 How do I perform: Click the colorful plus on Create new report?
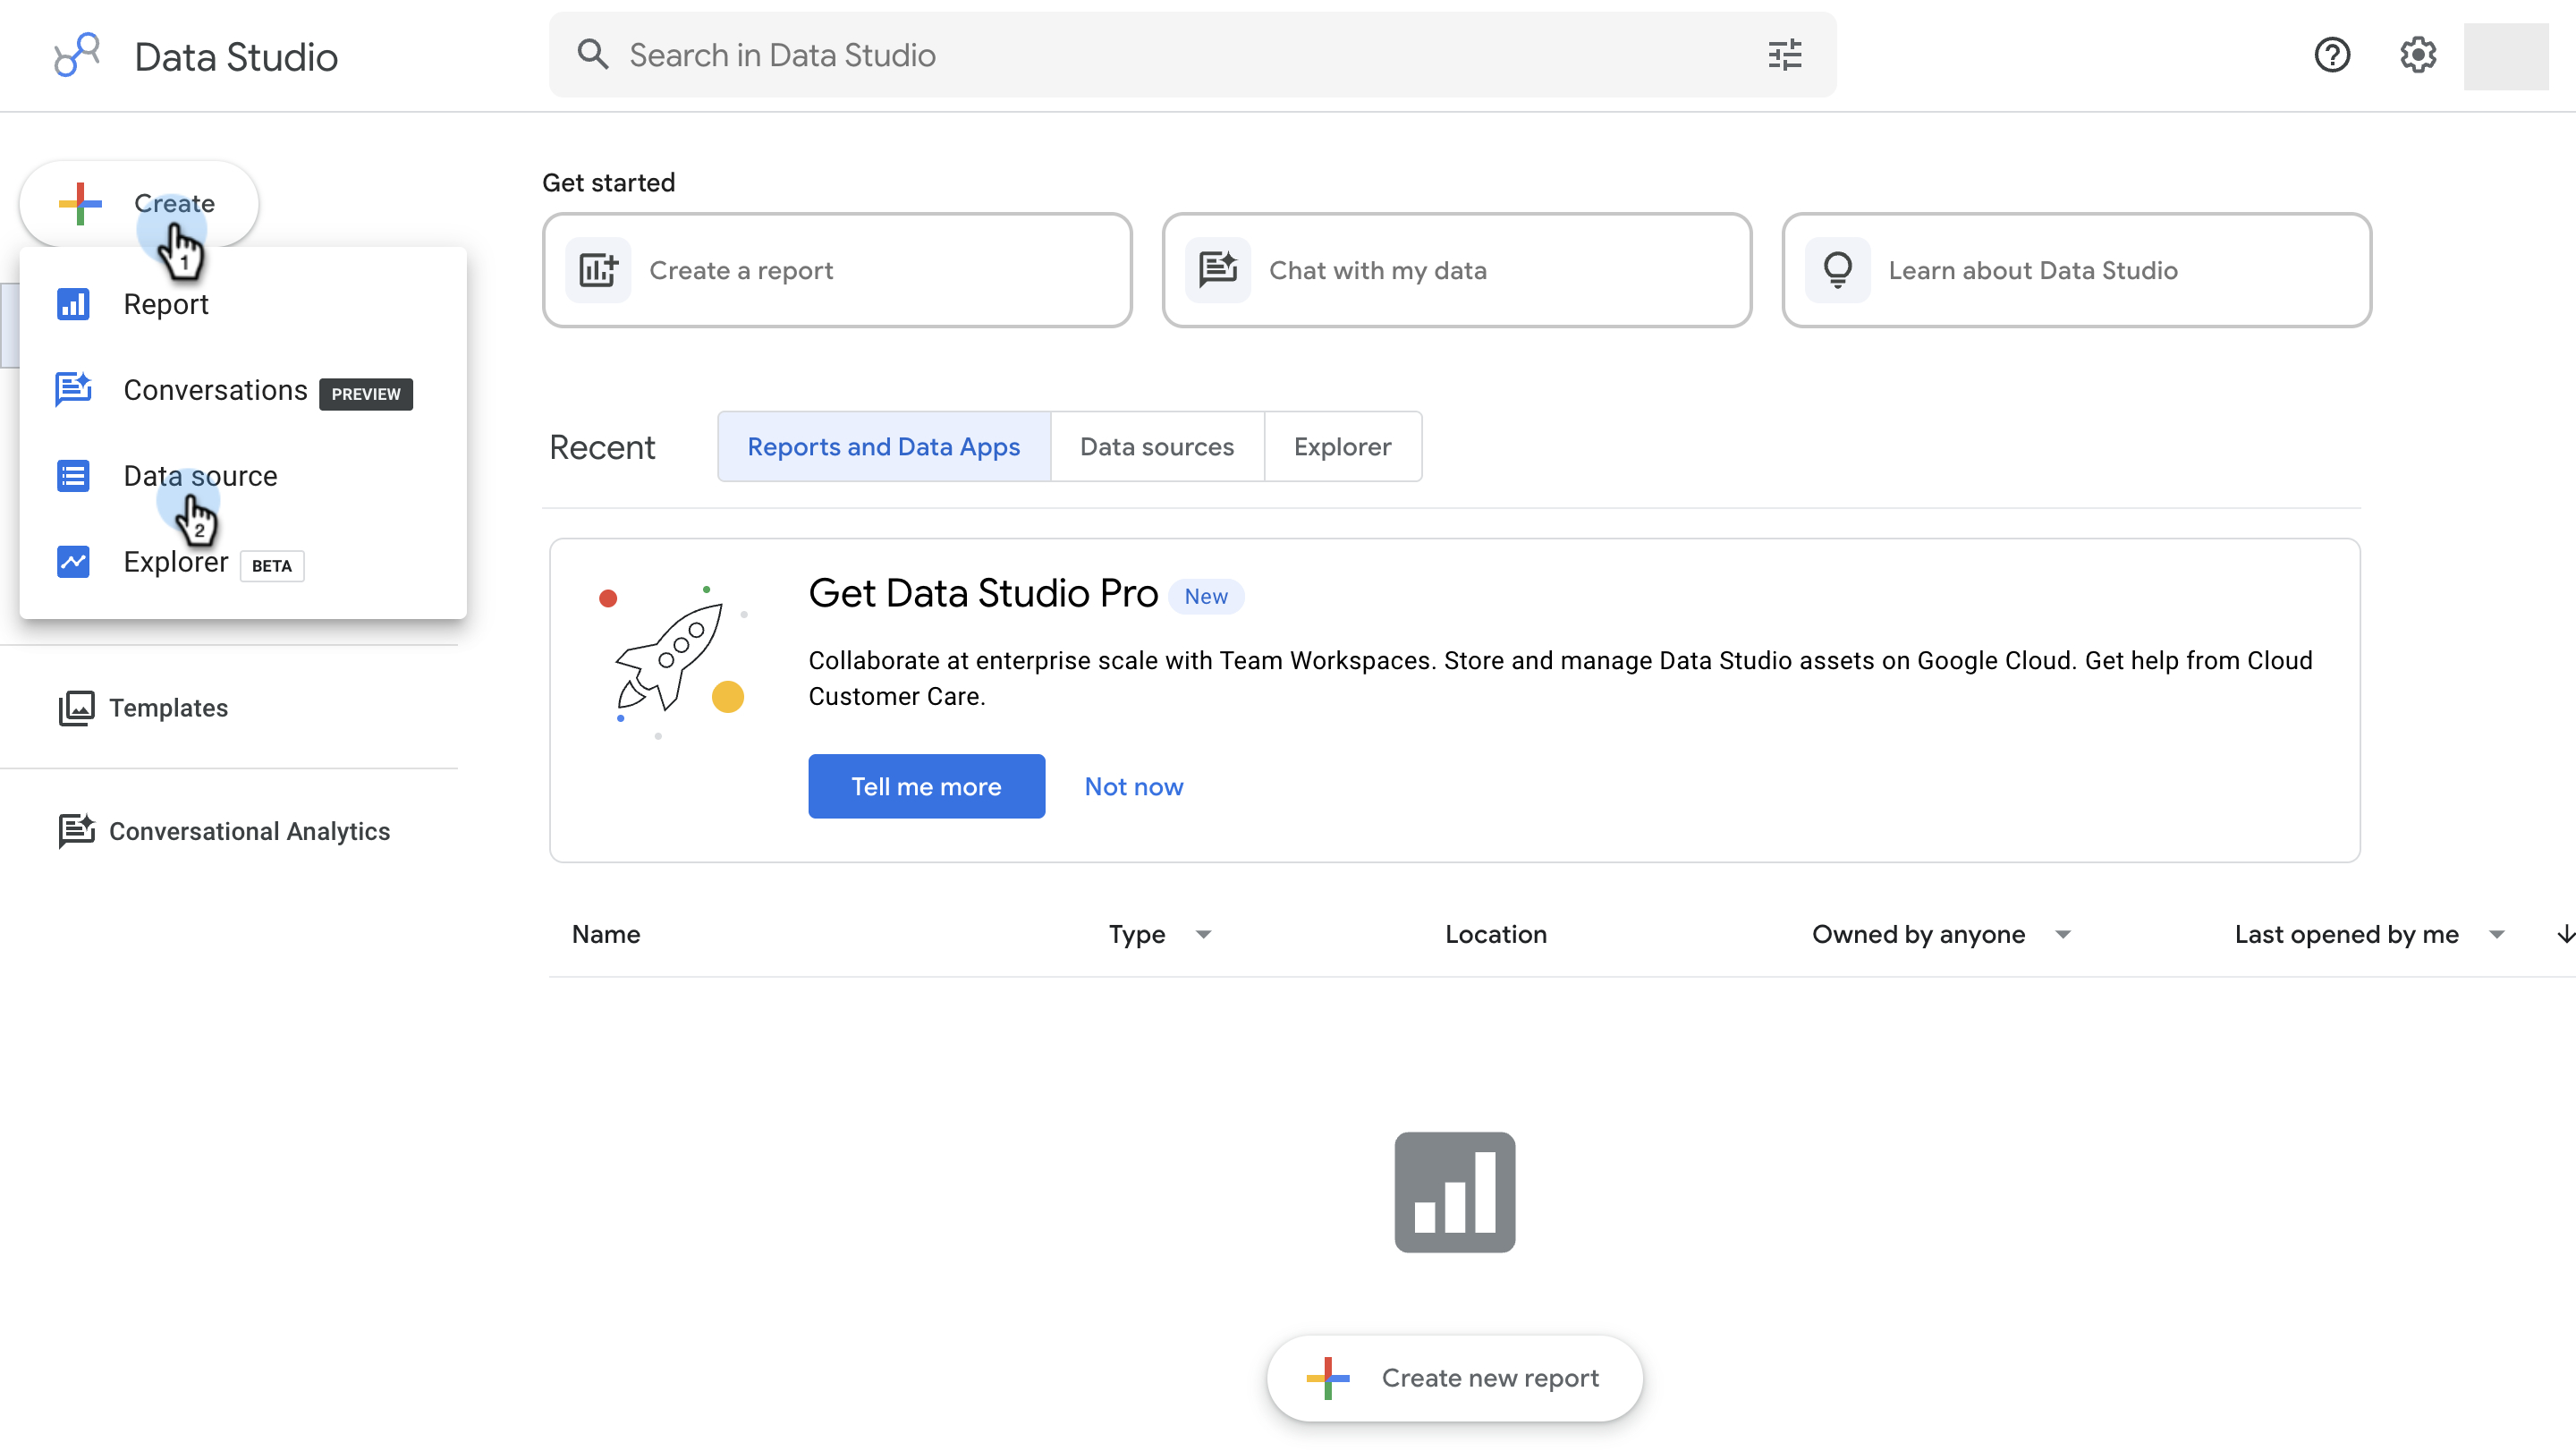(1328, 1378)
